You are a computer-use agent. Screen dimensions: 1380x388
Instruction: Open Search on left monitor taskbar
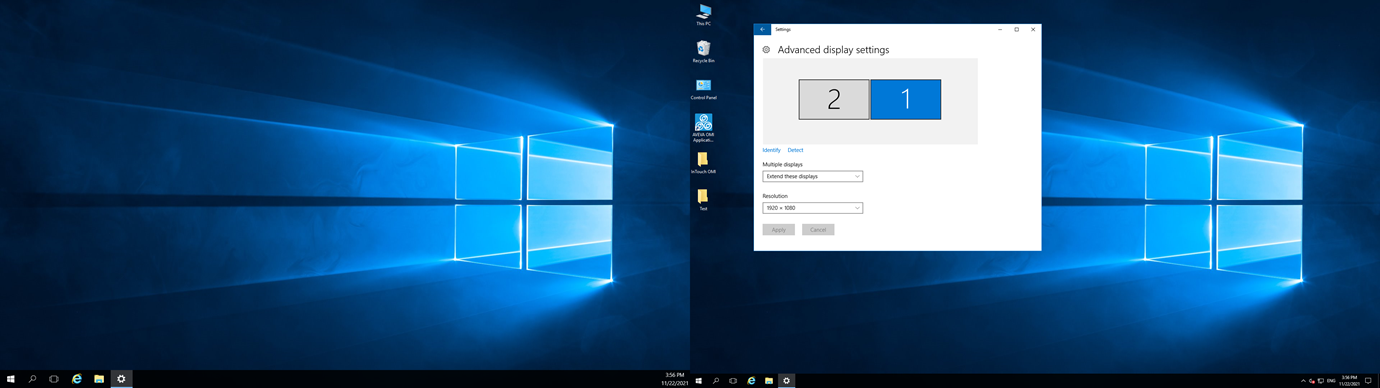[33, 380]
